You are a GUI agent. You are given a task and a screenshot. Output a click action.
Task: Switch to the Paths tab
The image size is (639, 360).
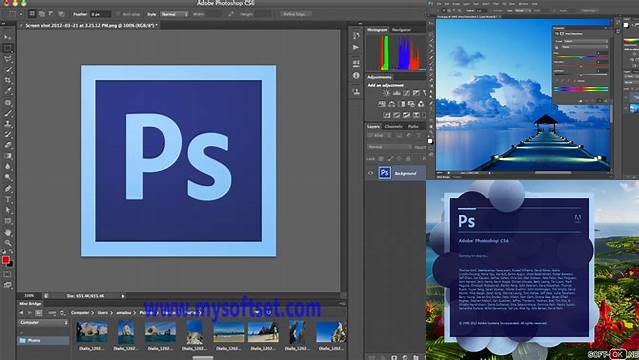pyautogui.click(x=413, y=126)
